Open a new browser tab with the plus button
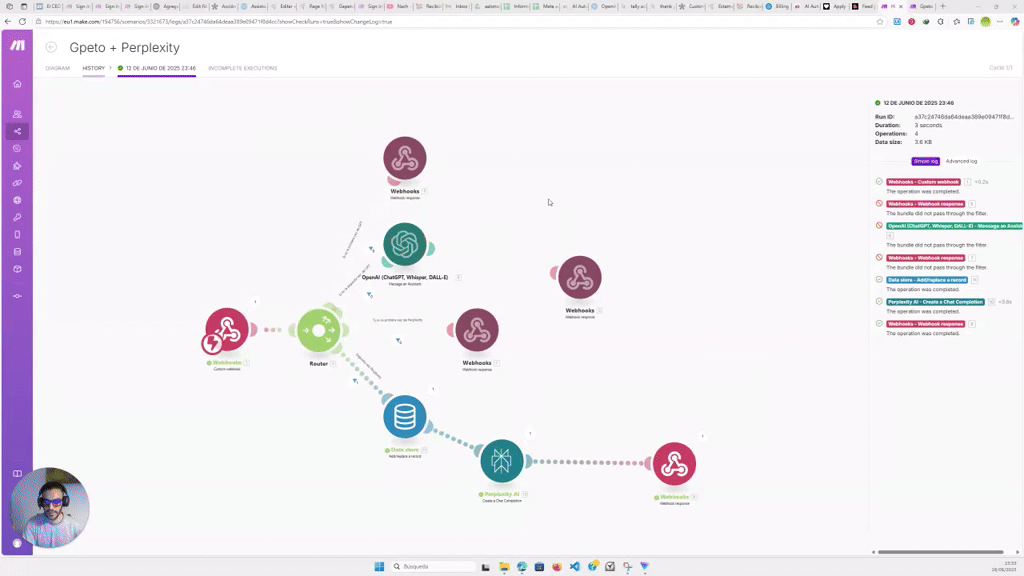1024x576 pixels. 942,6
